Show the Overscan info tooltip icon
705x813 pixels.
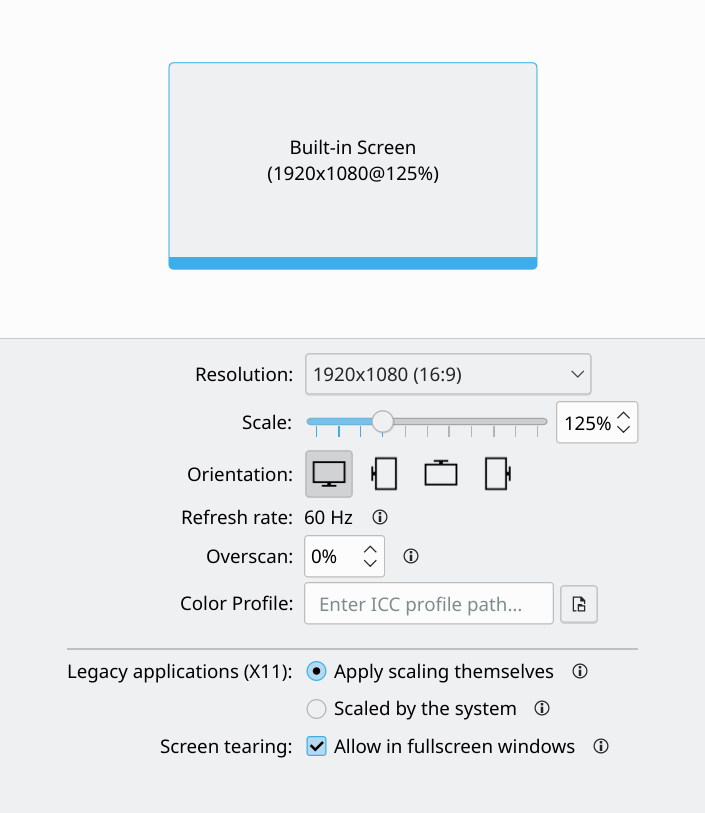pyautogui.click(x=410, y=556)
